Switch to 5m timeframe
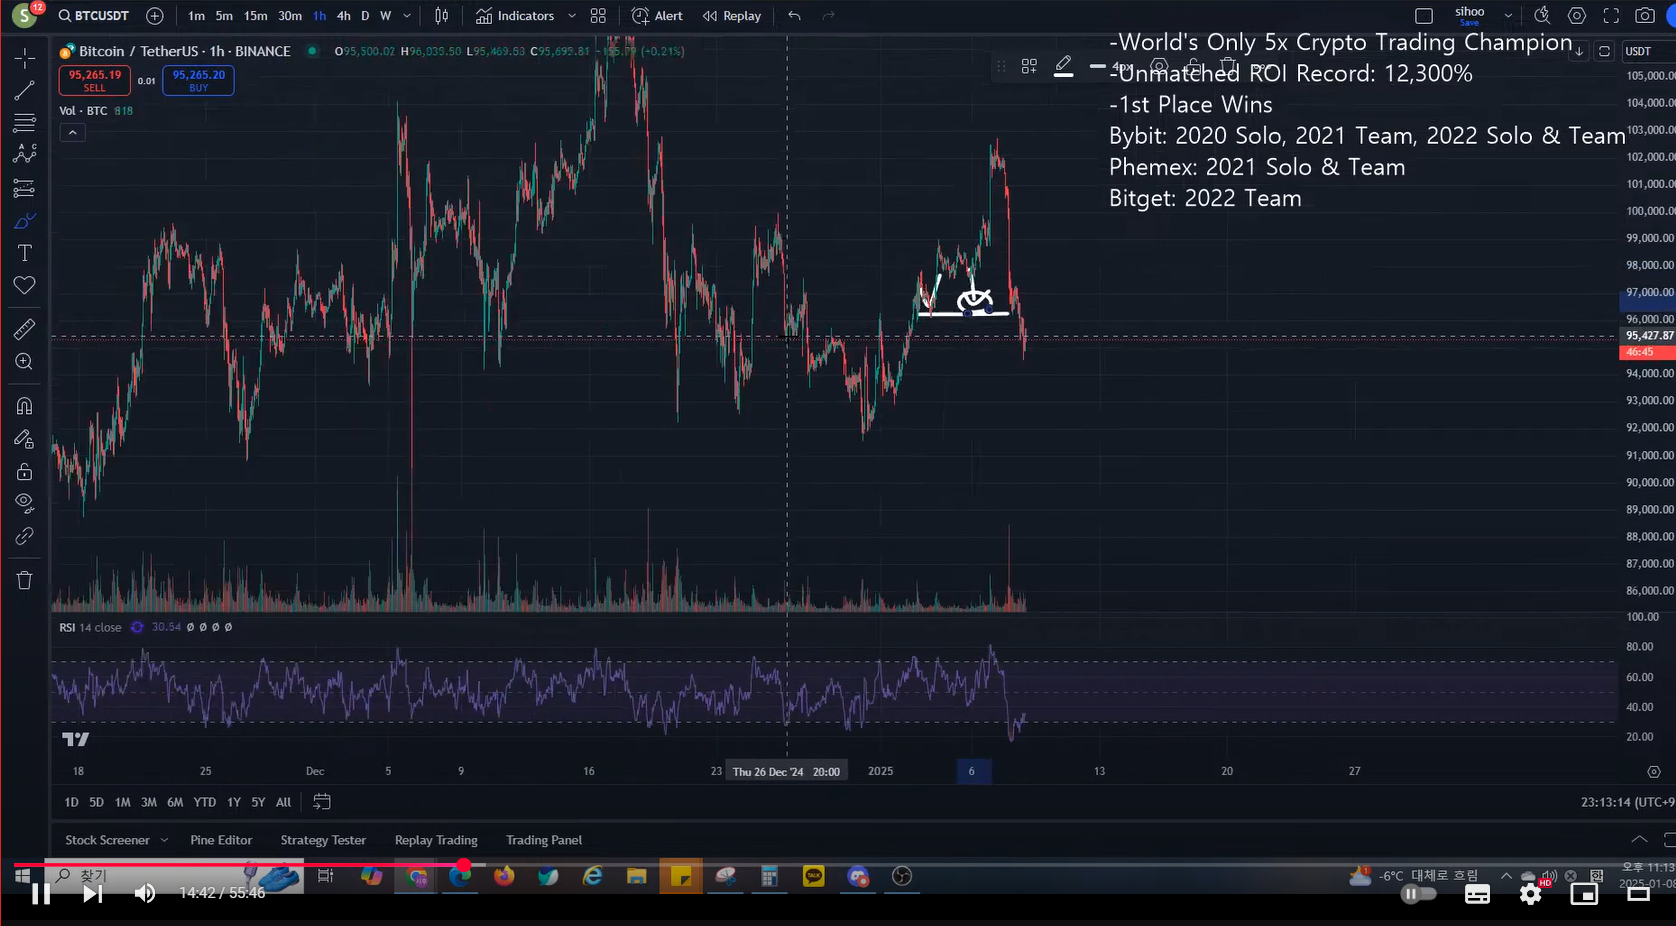Image resolution: width=1676 pixels, height=926 pixels. click(224, 16)
